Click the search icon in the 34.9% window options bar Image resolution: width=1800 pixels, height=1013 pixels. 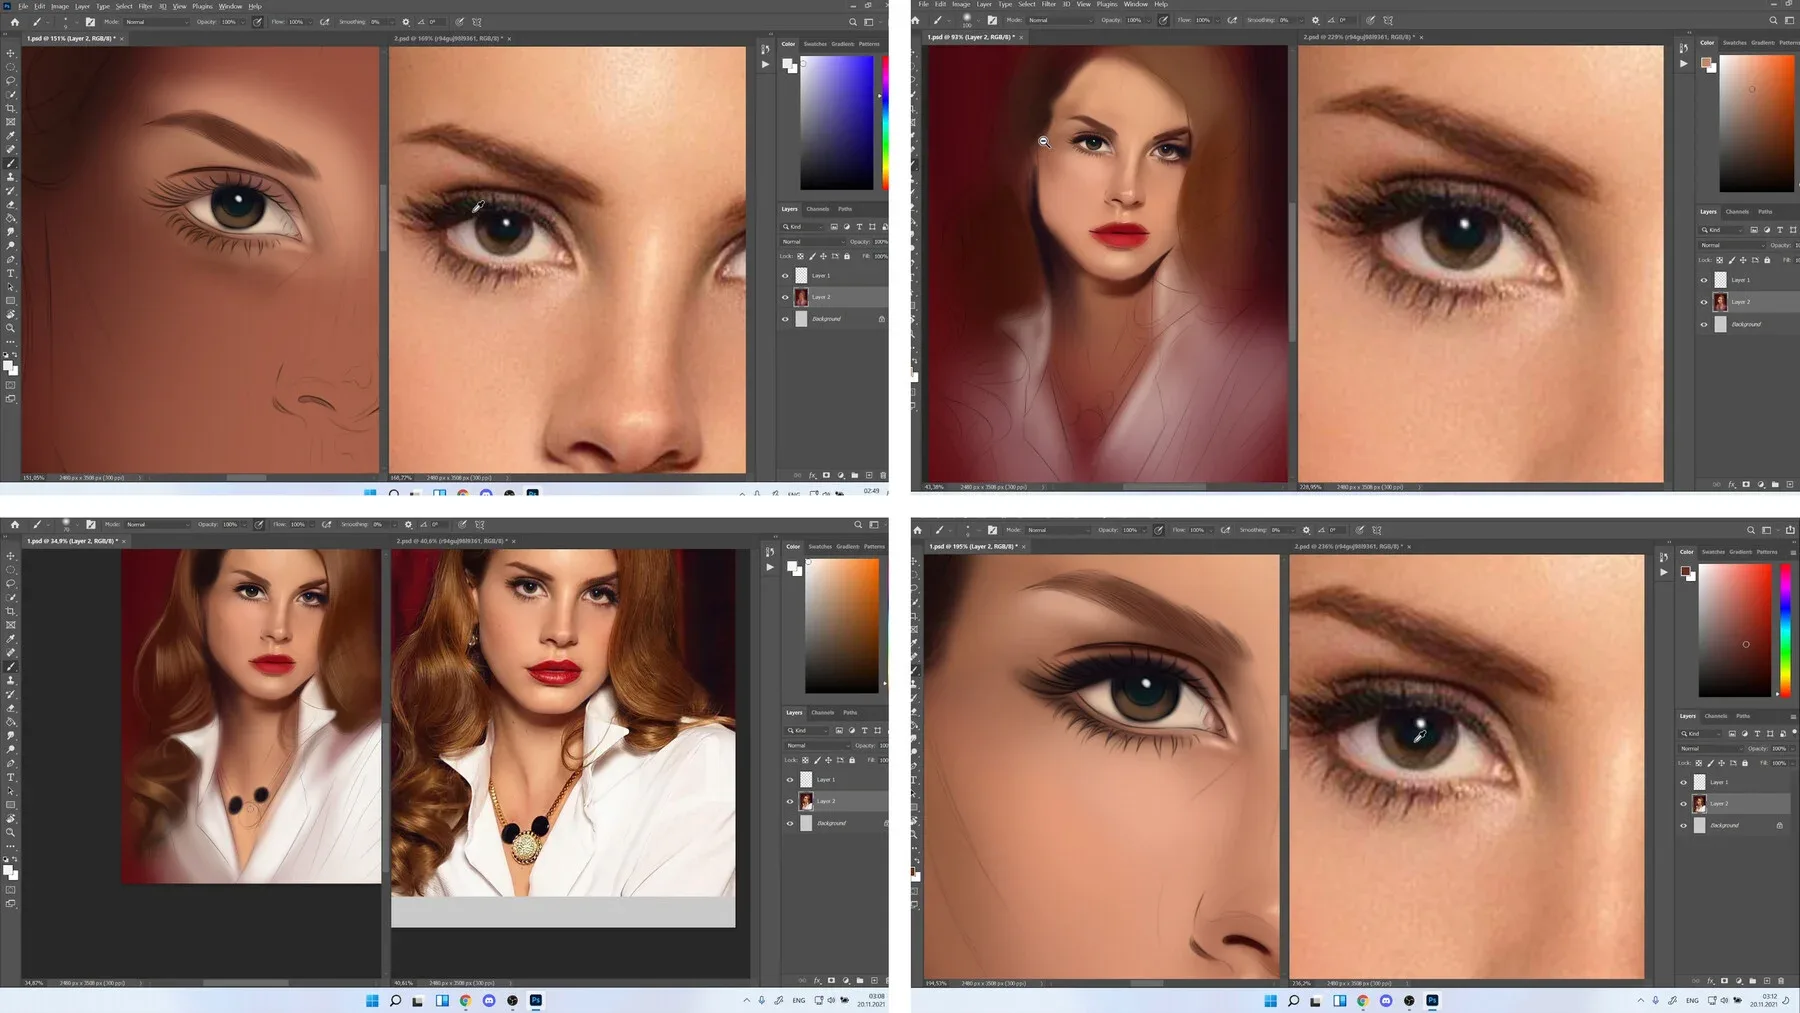click(858, 524)
